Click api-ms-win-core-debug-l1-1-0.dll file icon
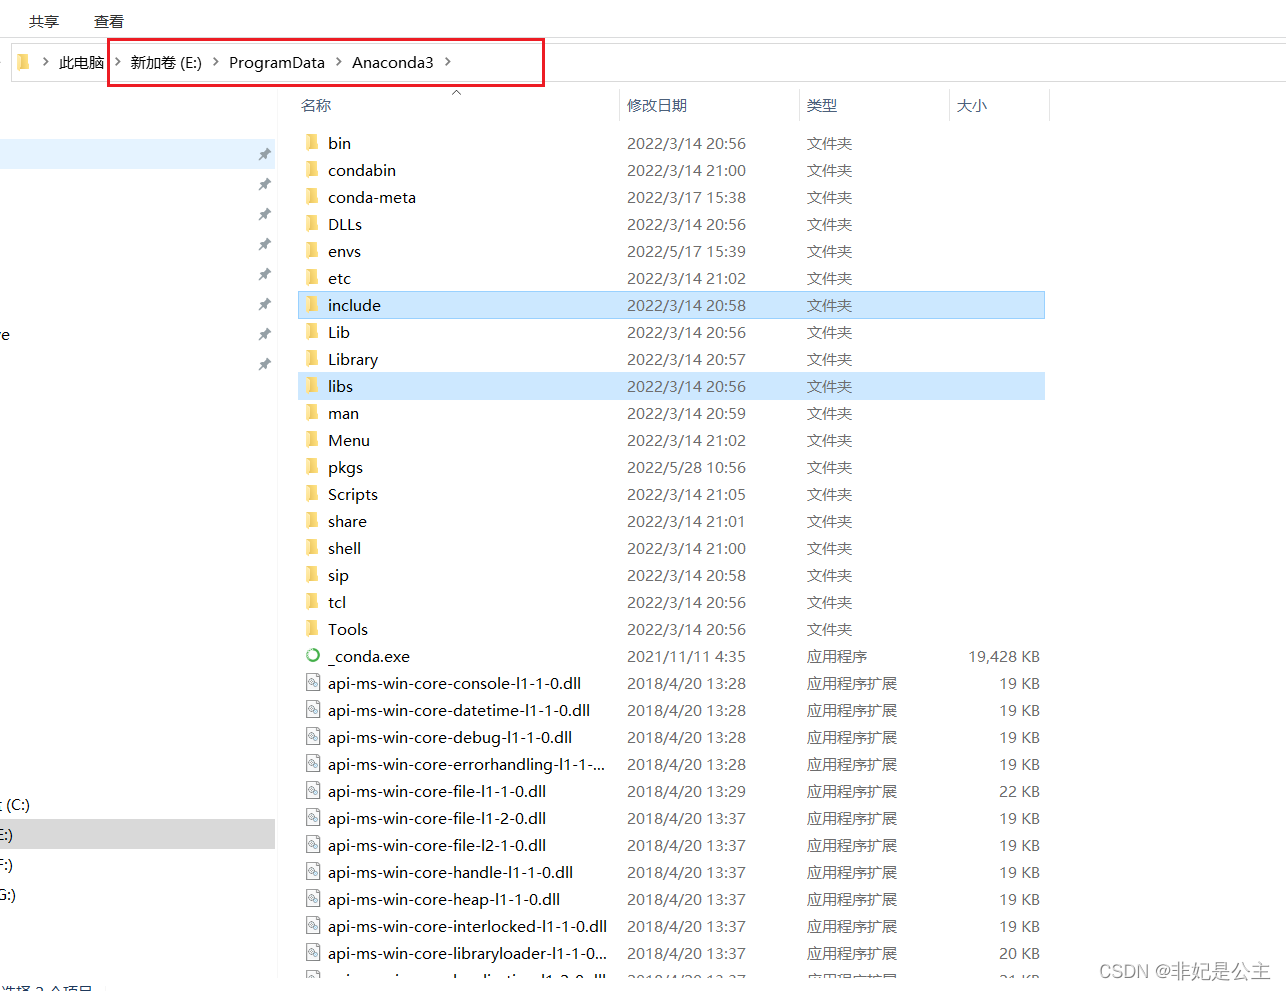1286x991 pixels. (x=313, y=736)
